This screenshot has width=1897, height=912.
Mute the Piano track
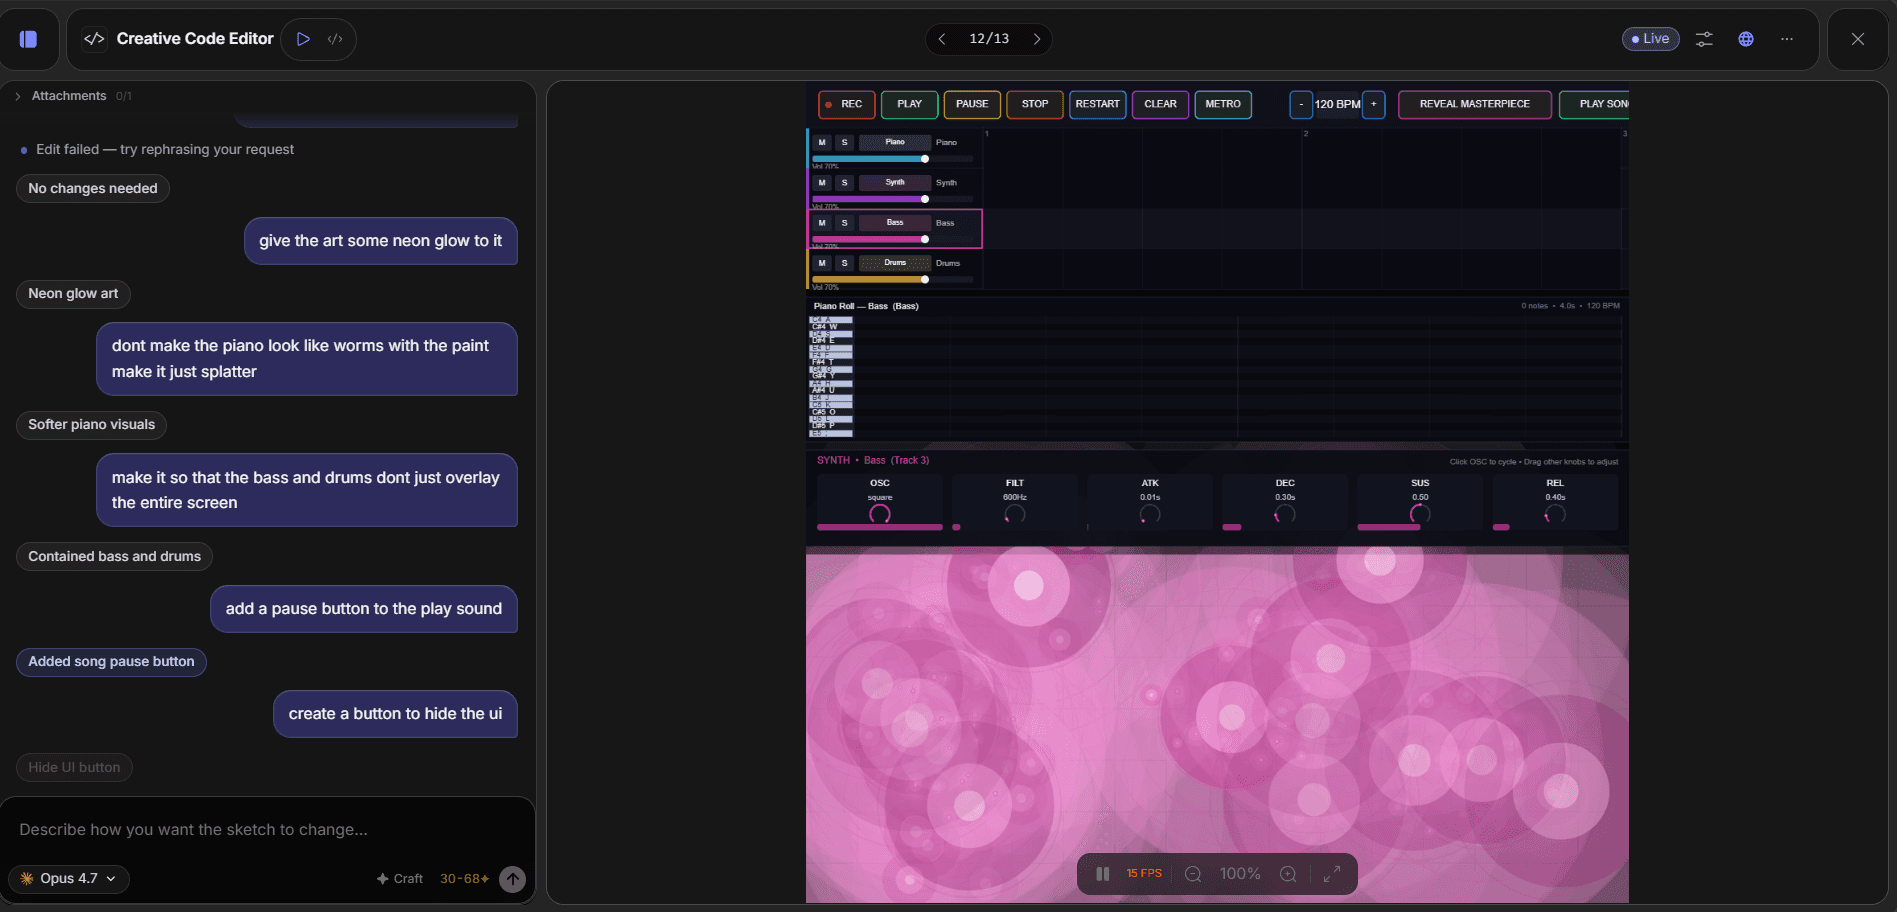822,142
